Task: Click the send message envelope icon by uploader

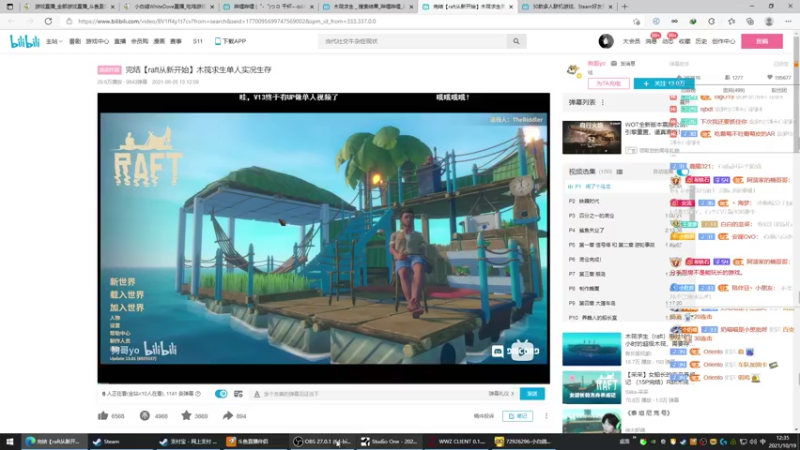Action: [x=614, y=64]
